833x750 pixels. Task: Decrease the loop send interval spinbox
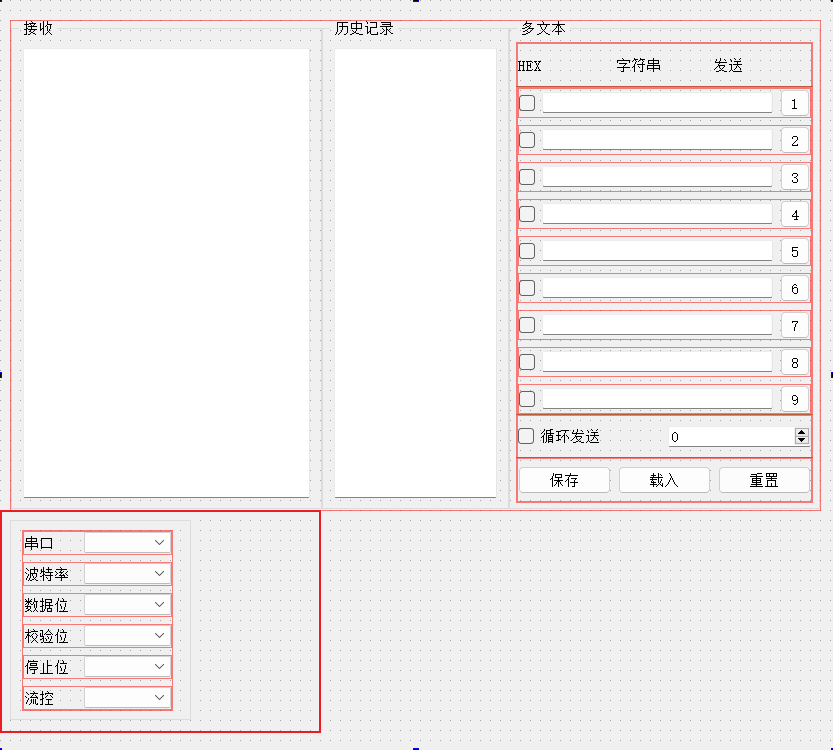pyautogui.click(x=802, y=440)
